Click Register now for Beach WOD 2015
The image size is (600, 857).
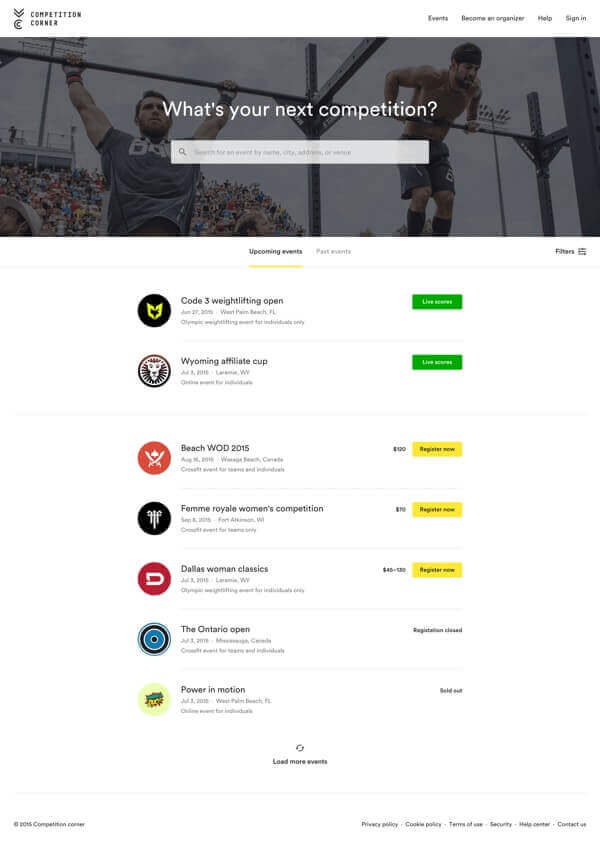(x=437, y=449)
